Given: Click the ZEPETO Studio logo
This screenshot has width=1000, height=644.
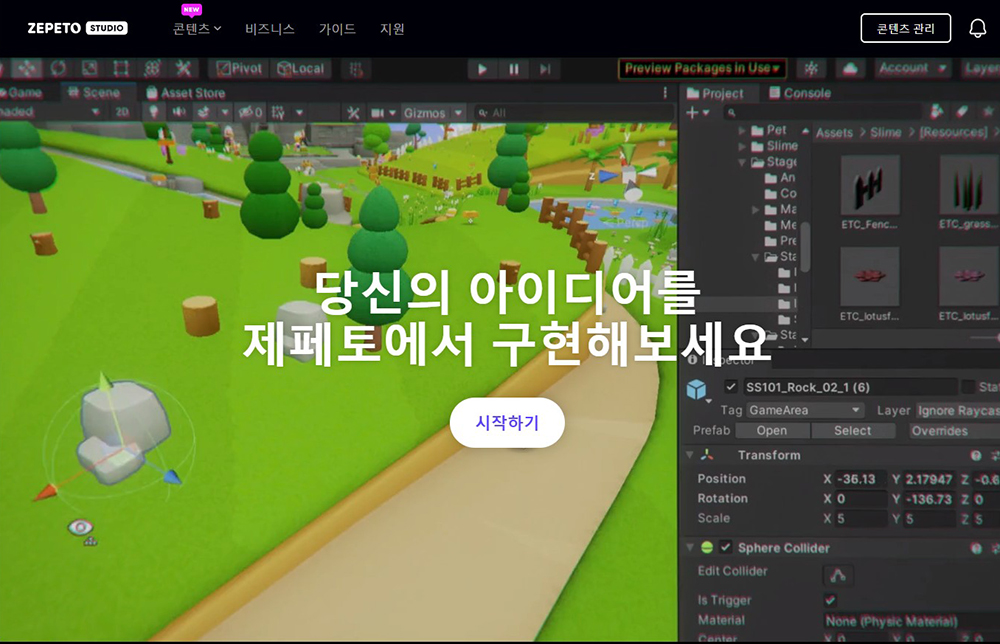Looking at the screenshot, I should 77,28.
